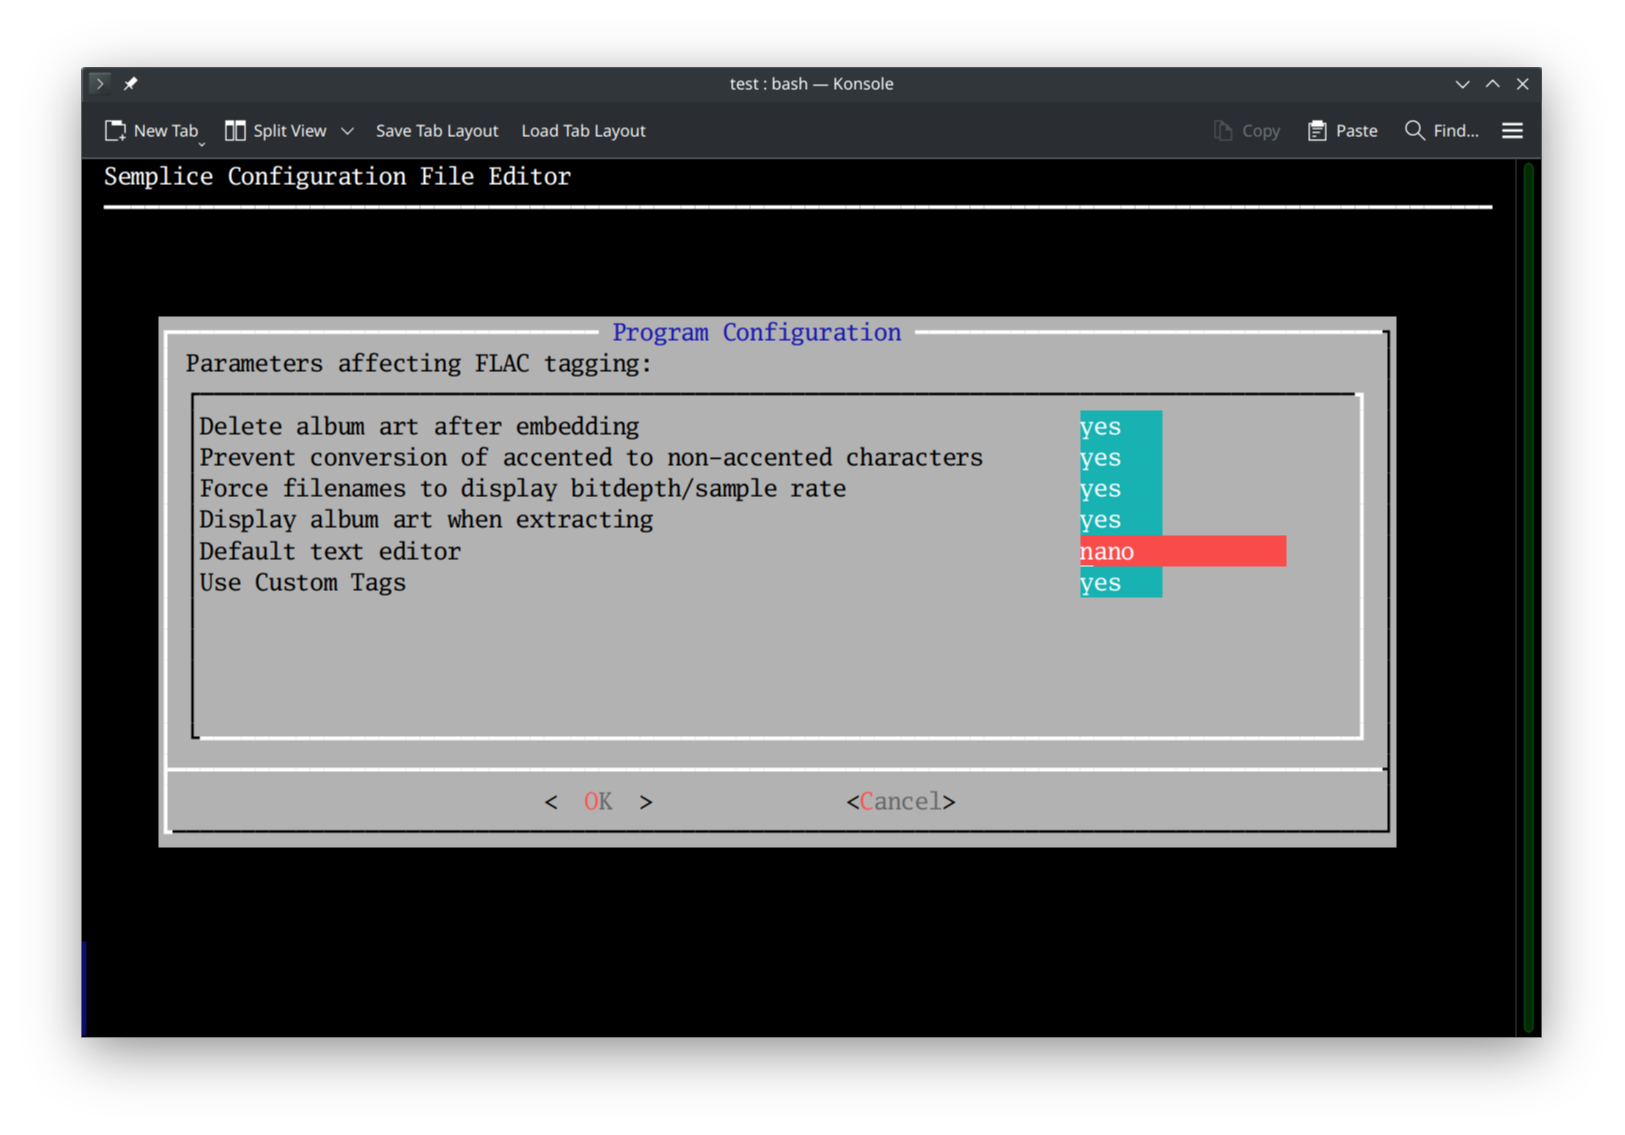This screenshot has width=1625, height=1135.
Task: Toggle Delete album art after embedding
Action: coord(1119,426)
